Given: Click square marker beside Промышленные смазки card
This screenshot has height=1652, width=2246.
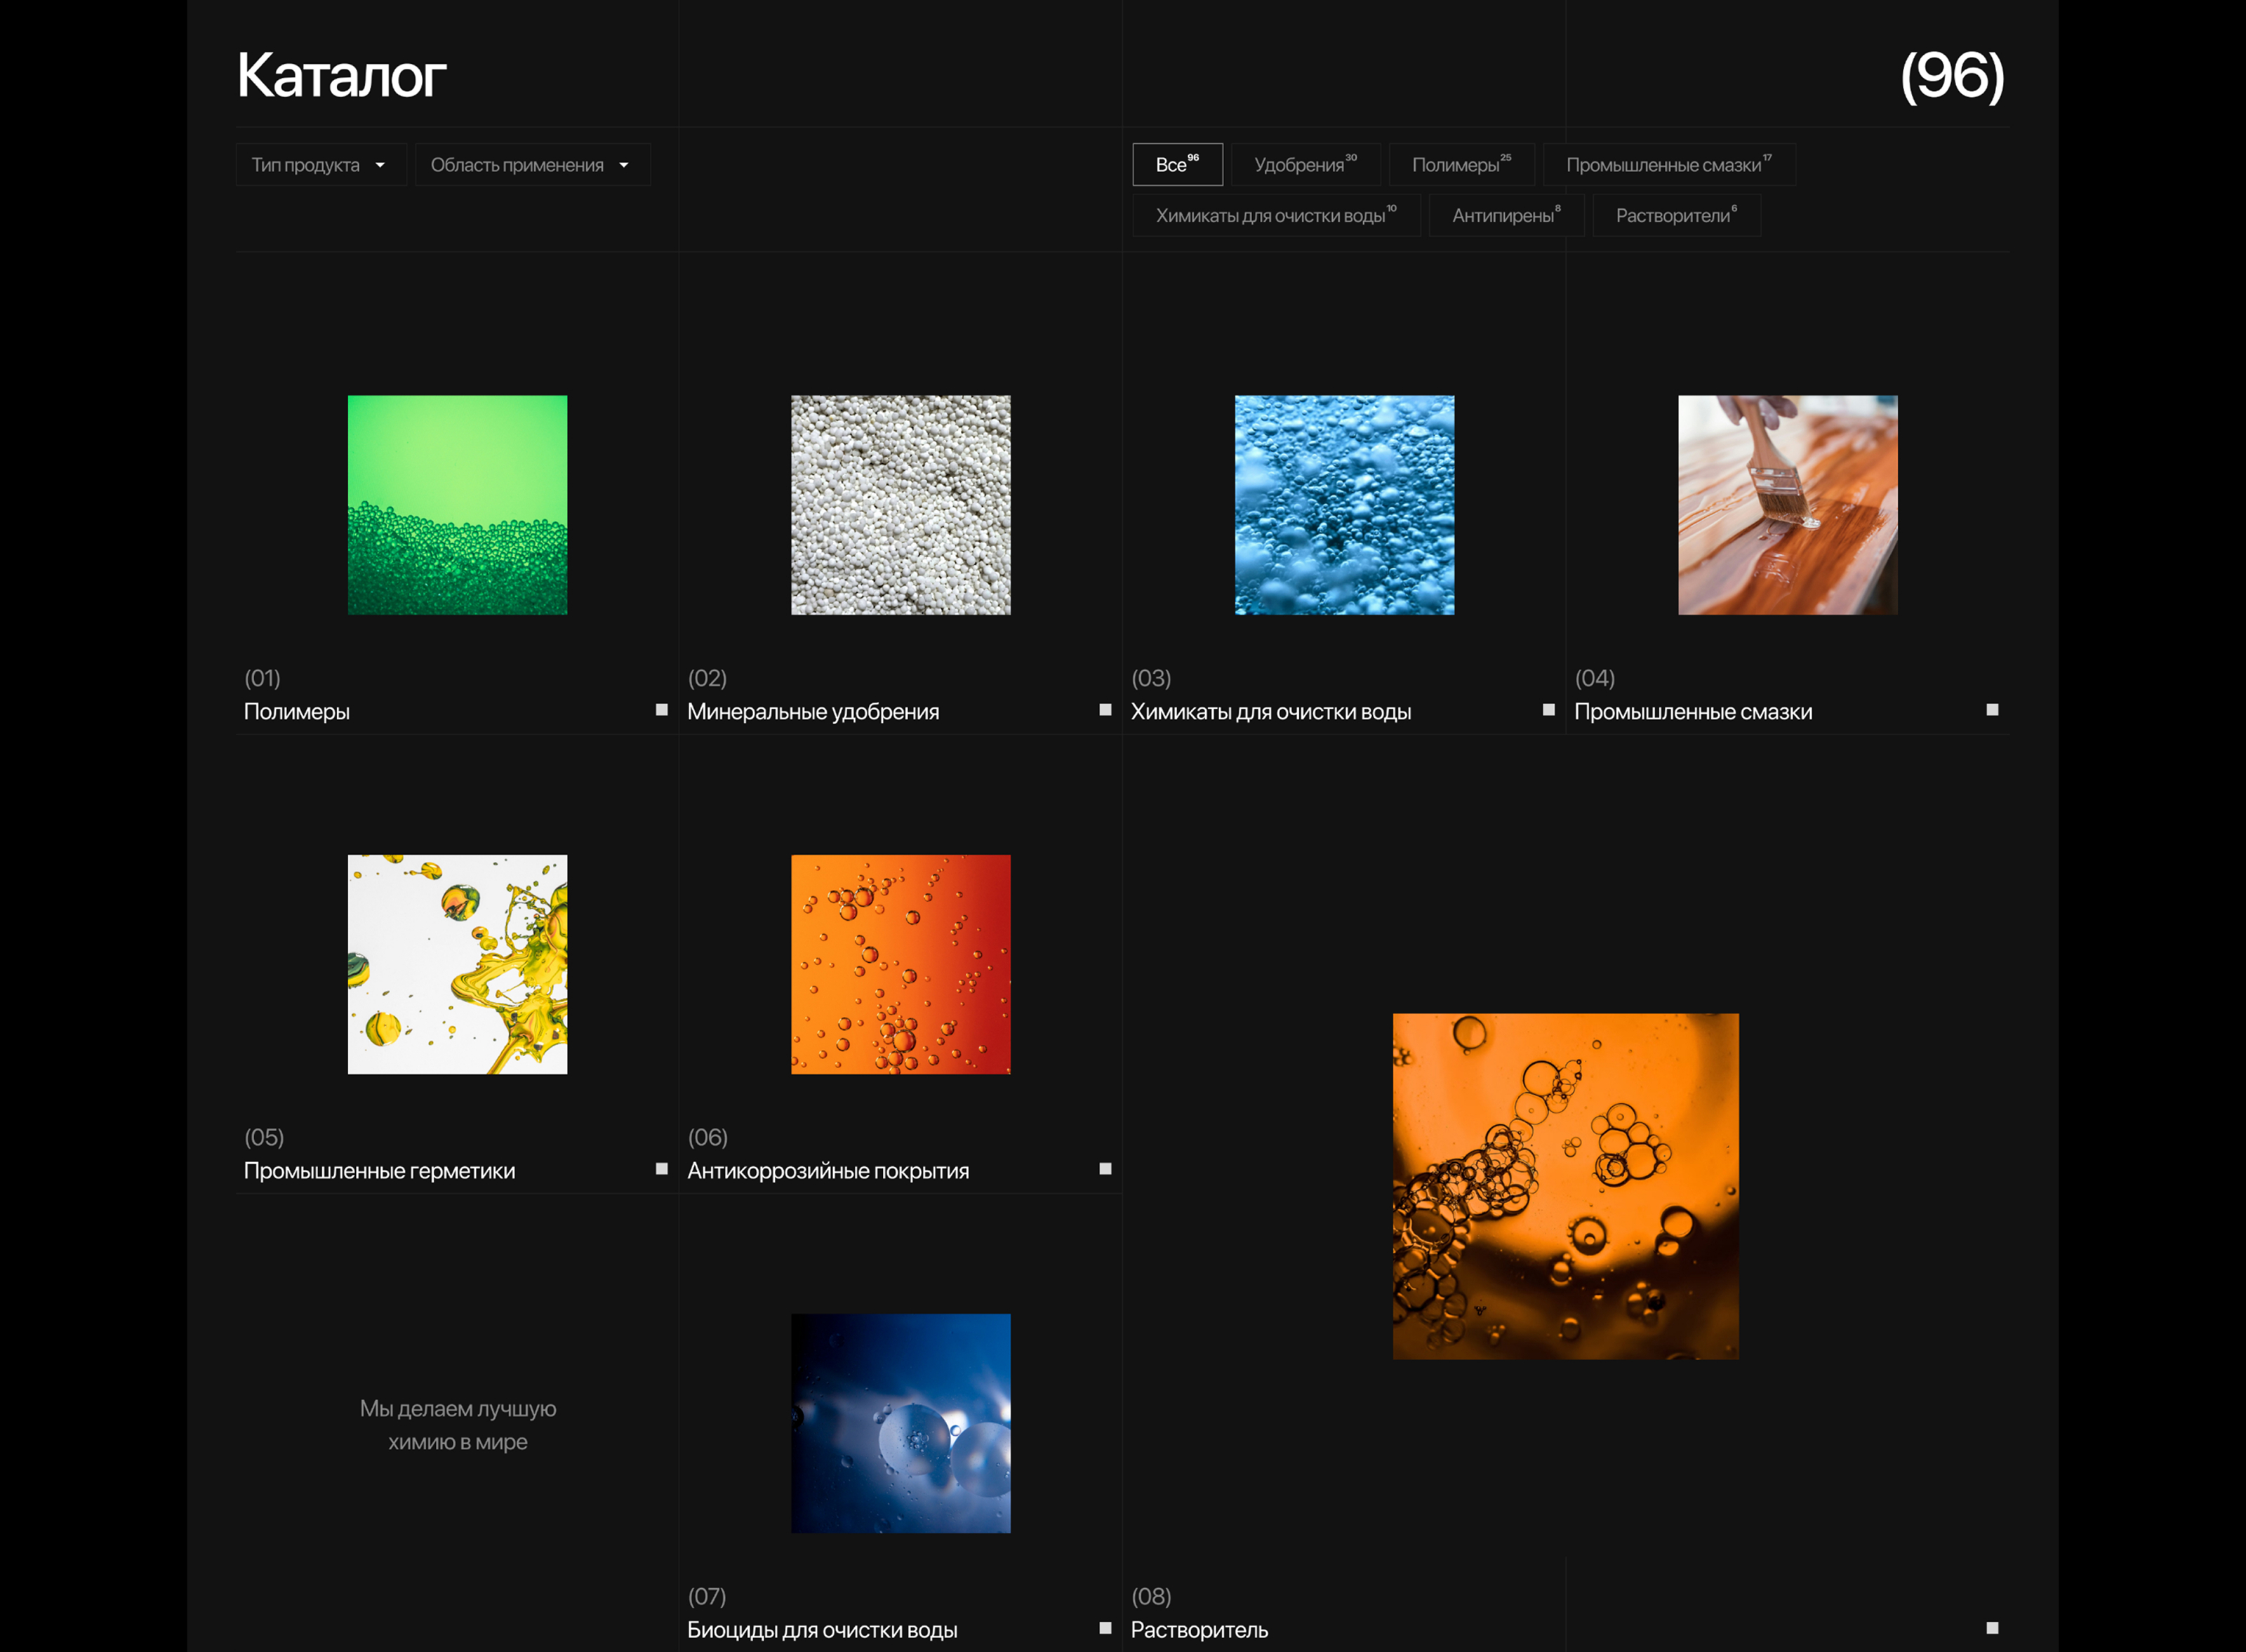Looking at the screenshot, I should tap(1992, 710).
